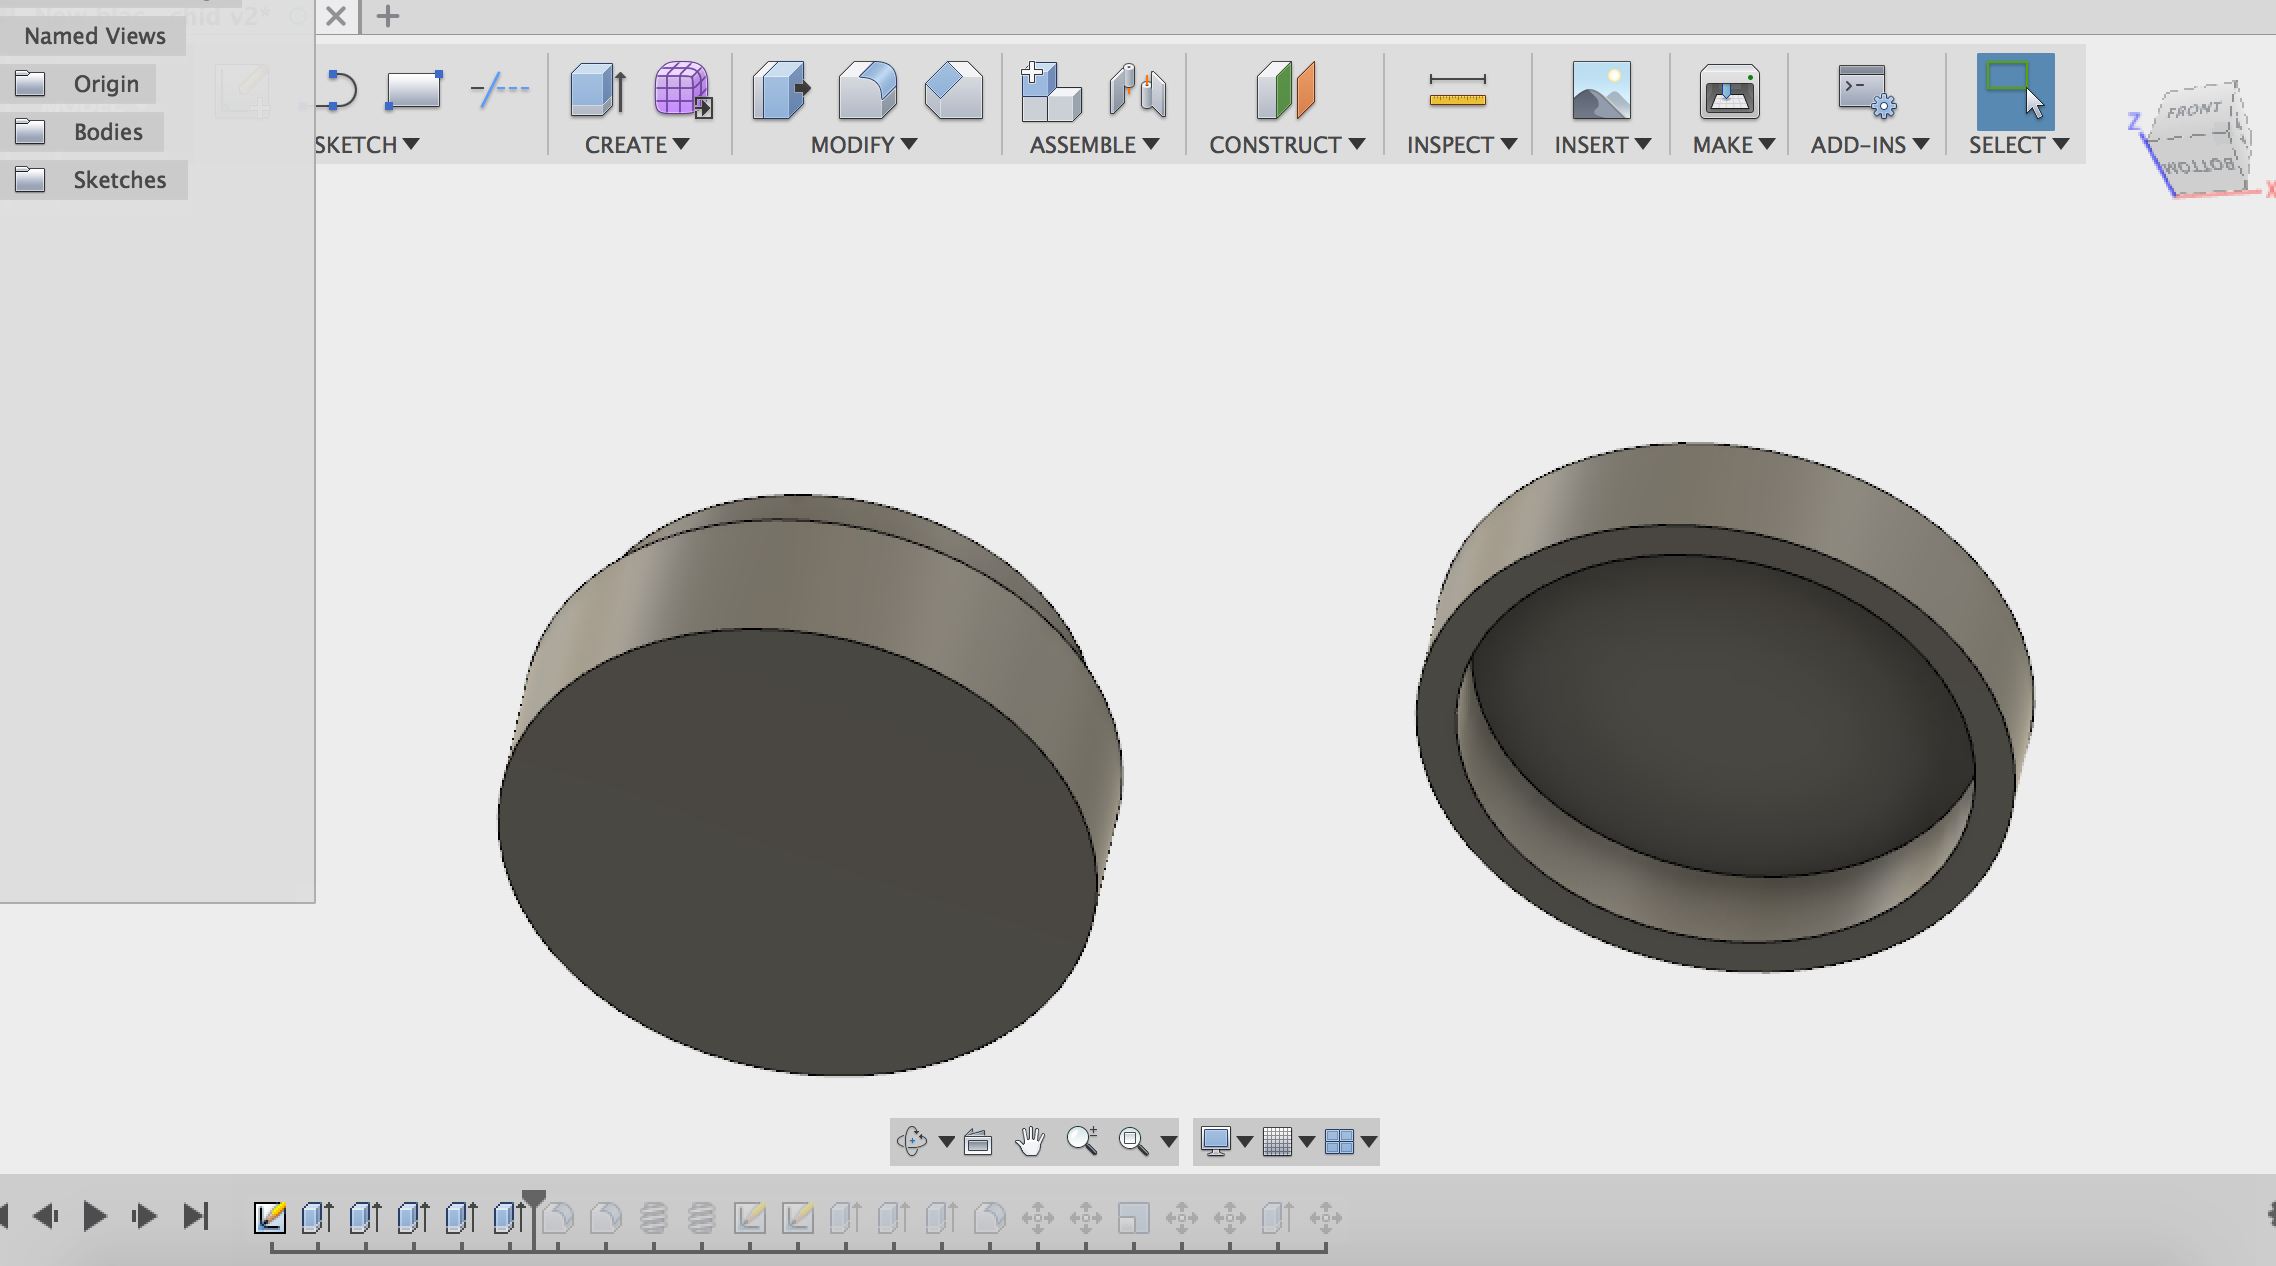Image resolution: width=2276 pixels, height=1266 pixels.
Task: Click the Zoom Window magnifier icon
Action: pyautogui.click(x=1133, y=1141)
